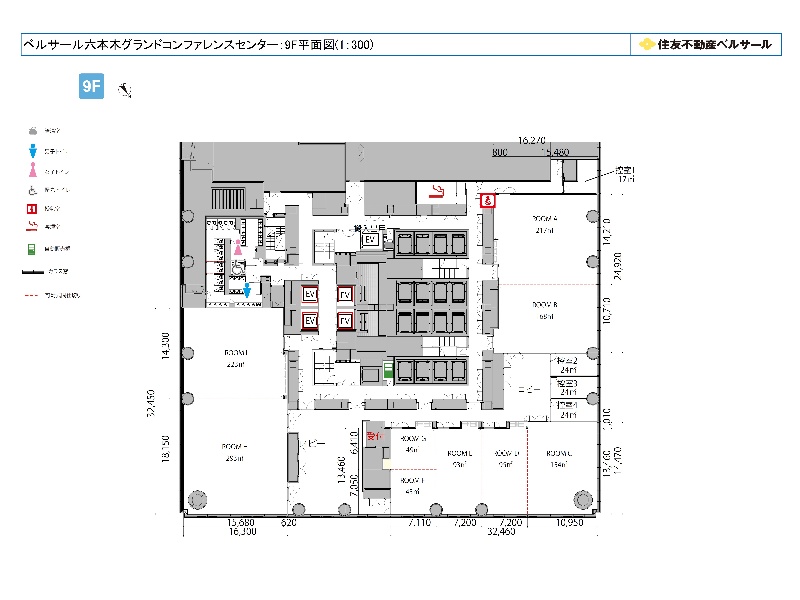This screenshot has width=800, height=600.
Task: Click the 6,410 vertical dimension
Action: (x=355, y=442)
